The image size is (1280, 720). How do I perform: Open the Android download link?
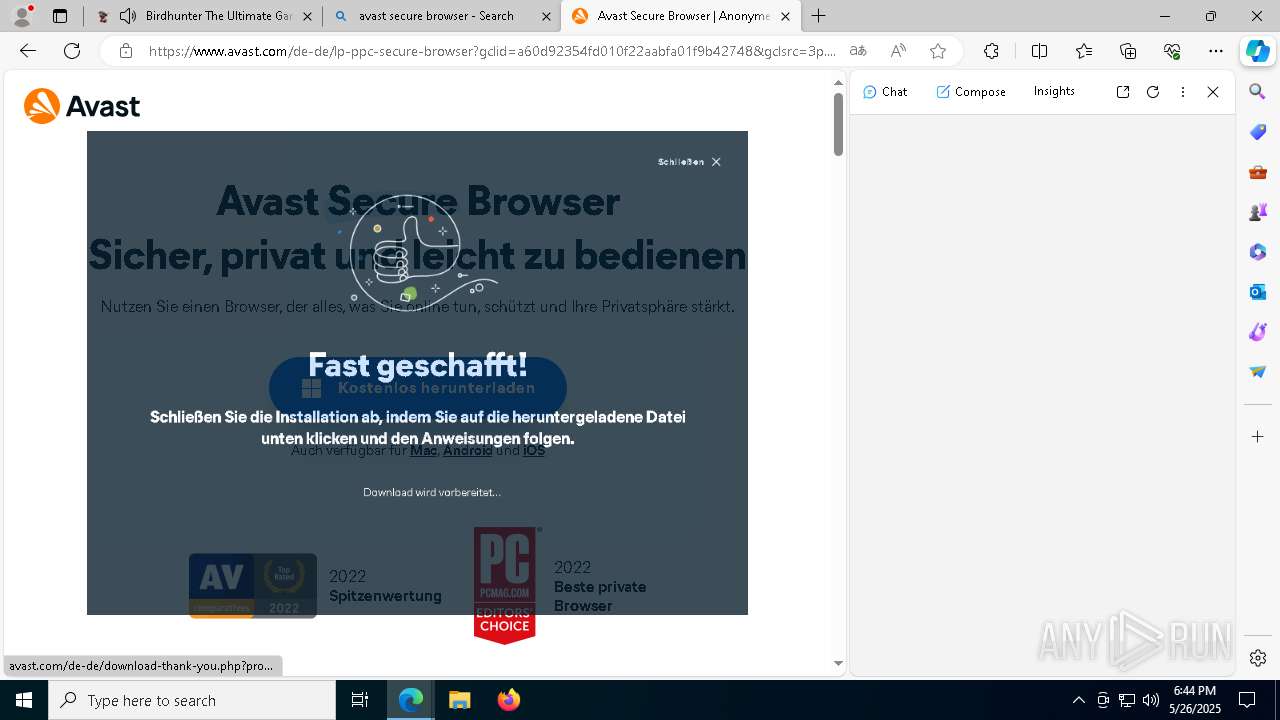pyautogui.click(x=467, y=451)
